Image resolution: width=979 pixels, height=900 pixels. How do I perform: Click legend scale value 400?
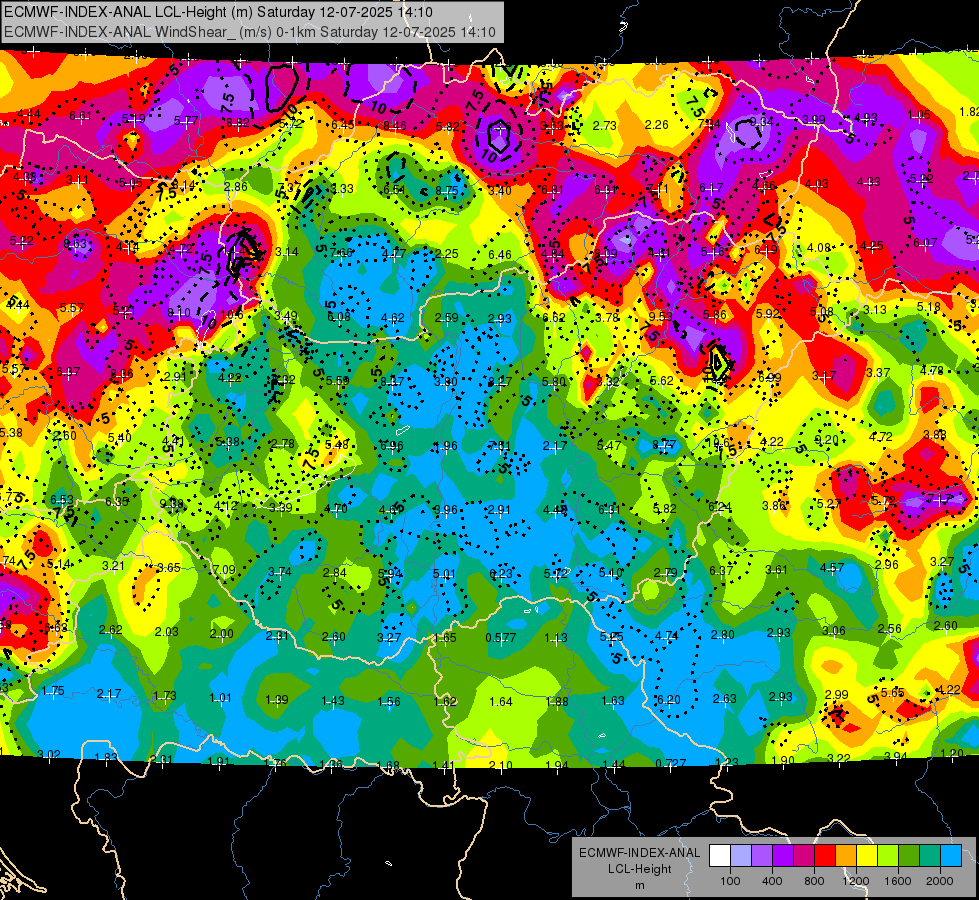point(772,881)
